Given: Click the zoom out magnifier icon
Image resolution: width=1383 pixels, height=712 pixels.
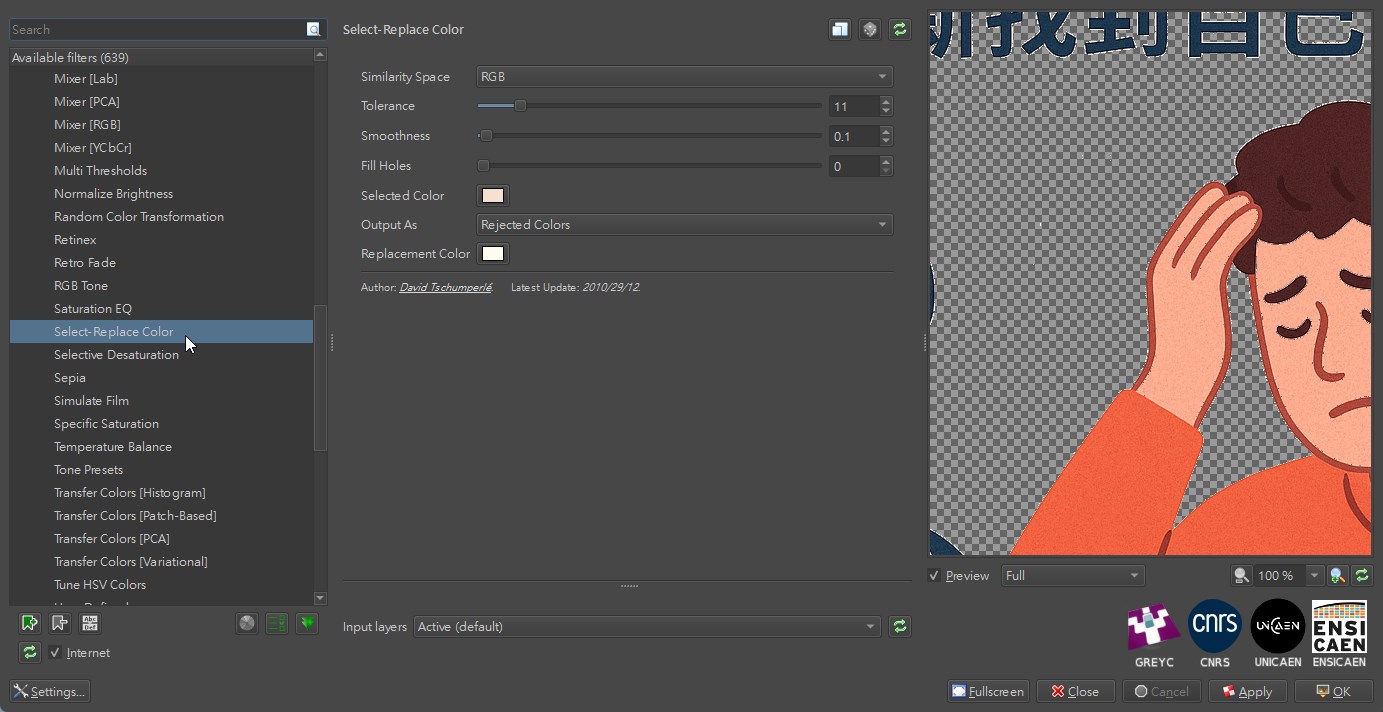Looking at the screenshot, I should [1241, 575].
